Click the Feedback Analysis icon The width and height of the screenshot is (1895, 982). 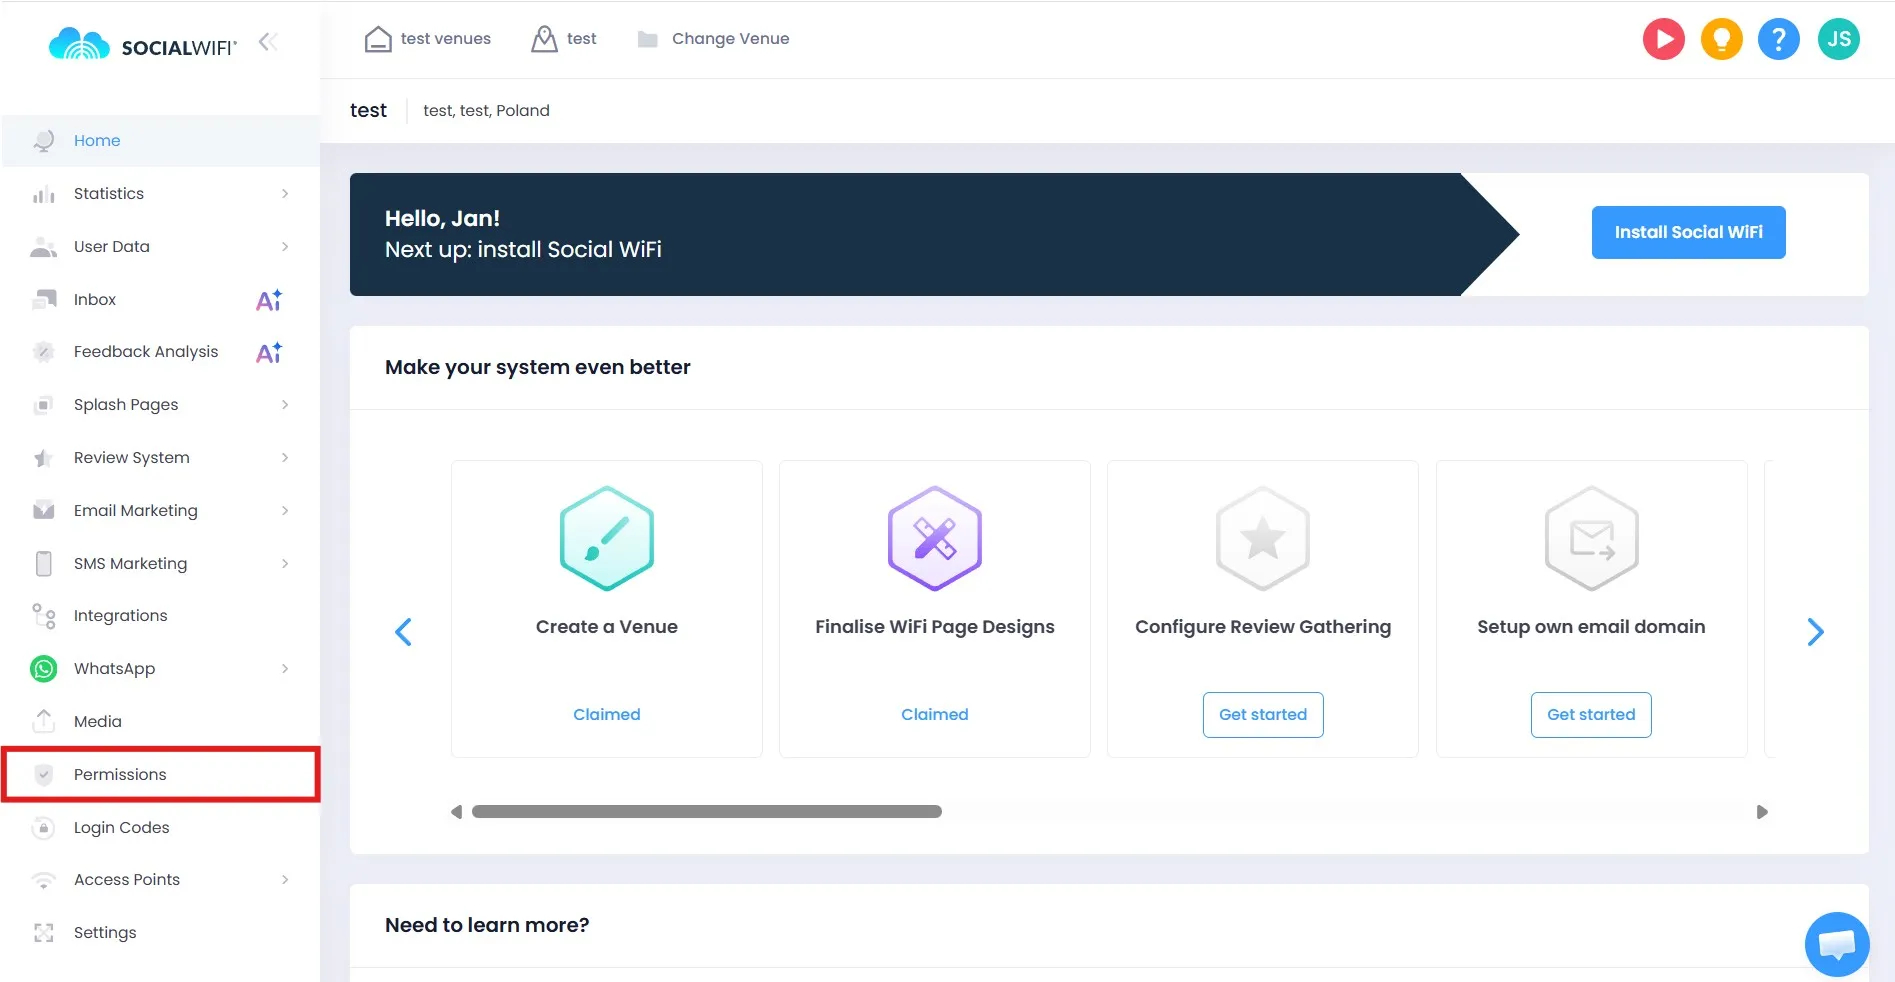click(44, 352)
